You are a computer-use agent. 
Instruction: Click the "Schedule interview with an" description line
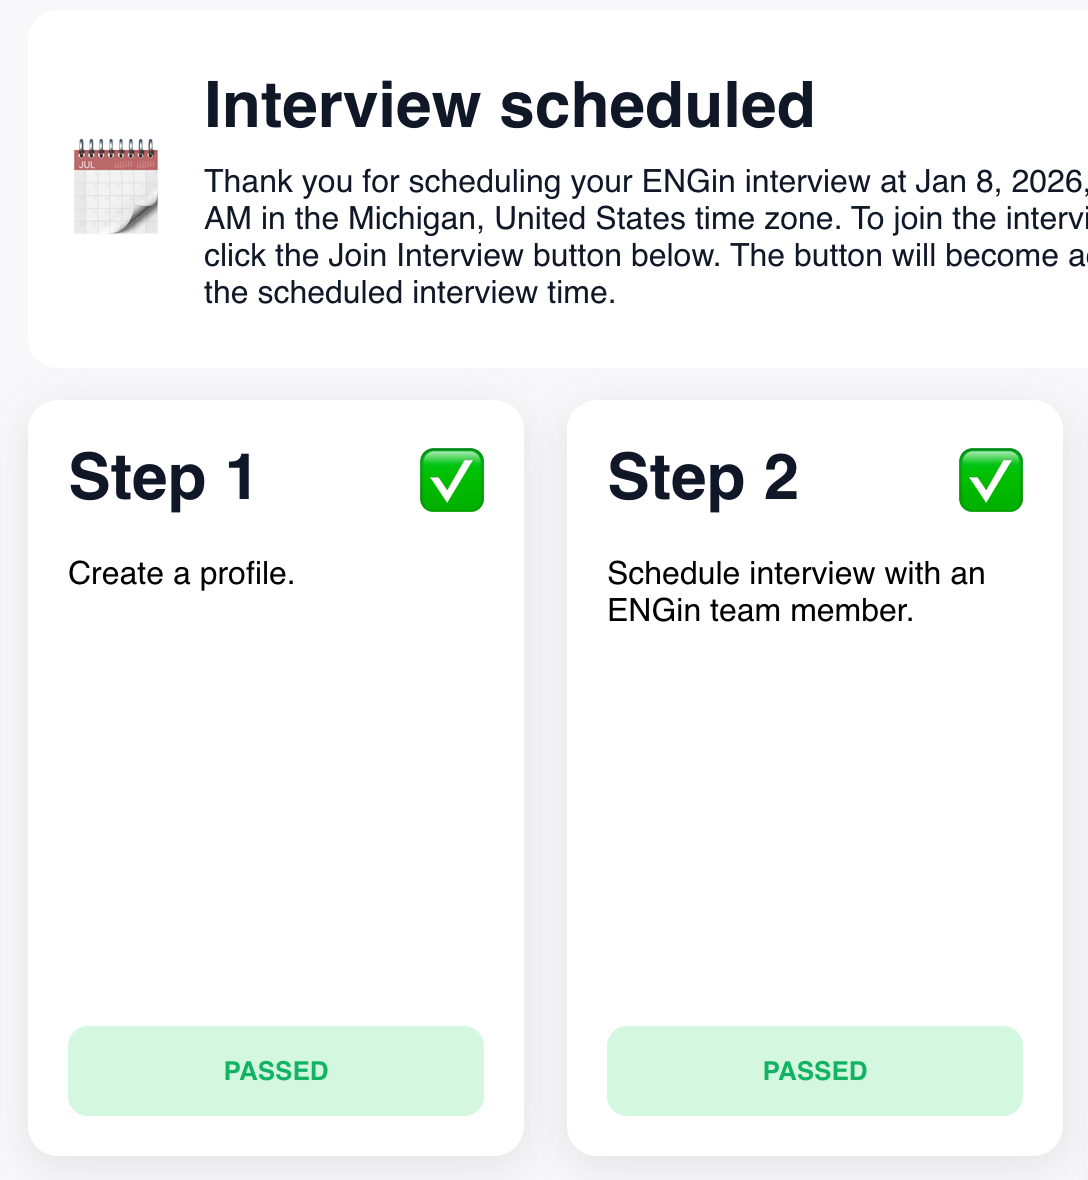796,574
